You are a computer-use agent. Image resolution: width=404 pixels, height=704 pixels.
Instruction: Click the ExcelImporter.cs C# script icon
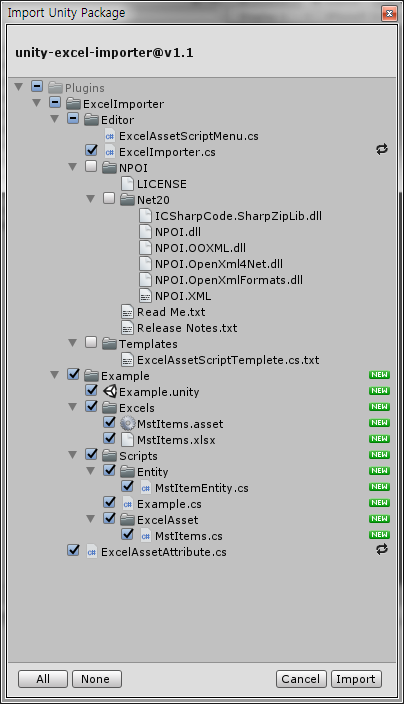(110, 152)
